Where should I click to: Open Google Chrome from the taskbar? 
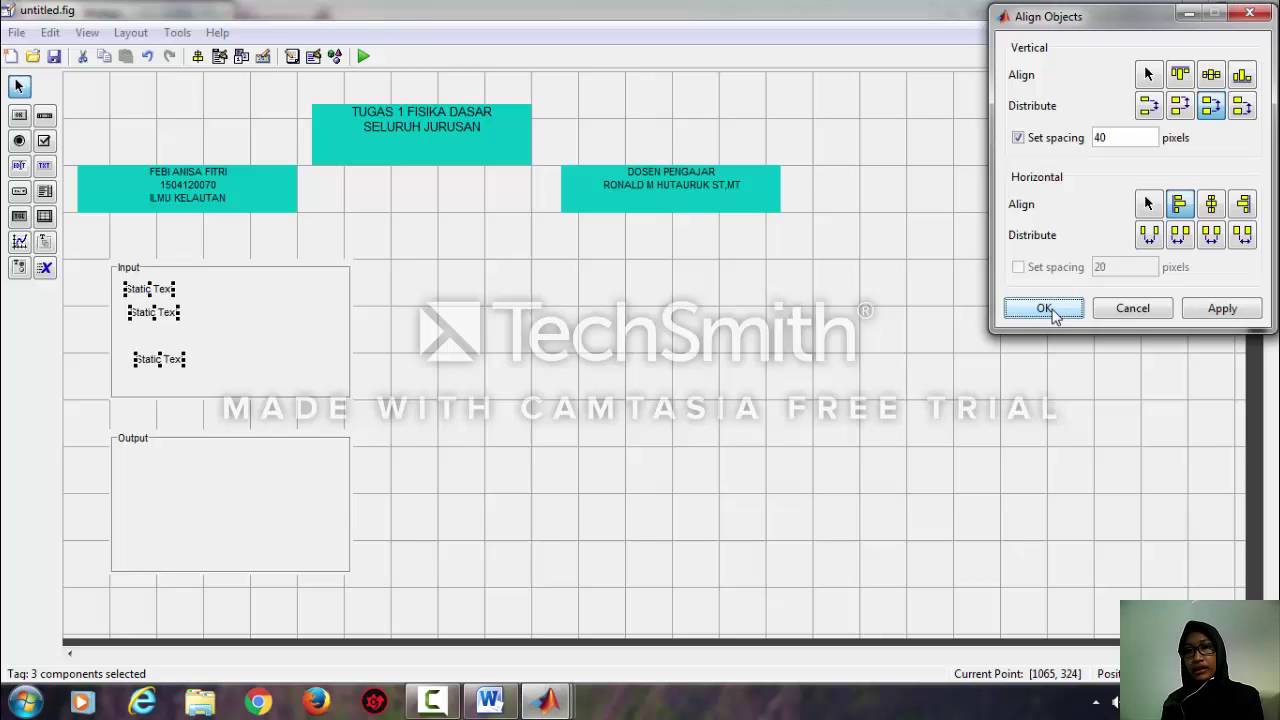click(258, 702)
